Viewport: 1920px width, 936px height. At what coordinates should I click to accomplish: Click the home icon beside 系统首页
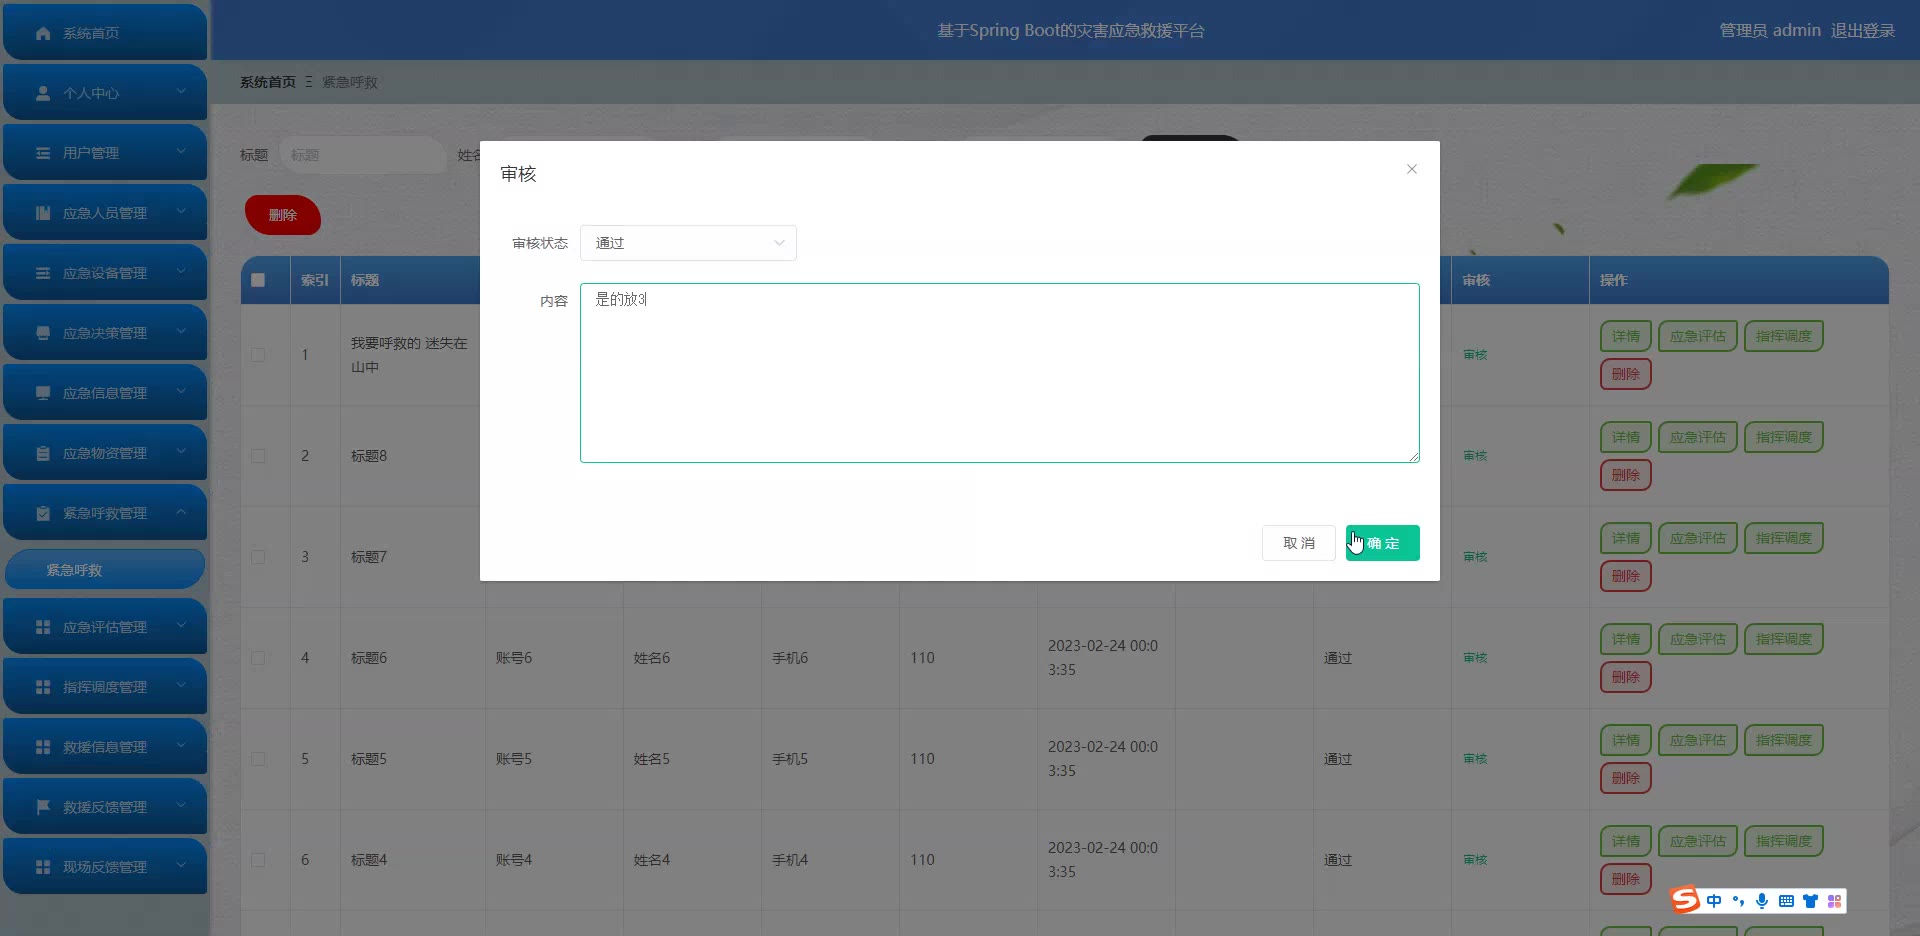[43, 33]
